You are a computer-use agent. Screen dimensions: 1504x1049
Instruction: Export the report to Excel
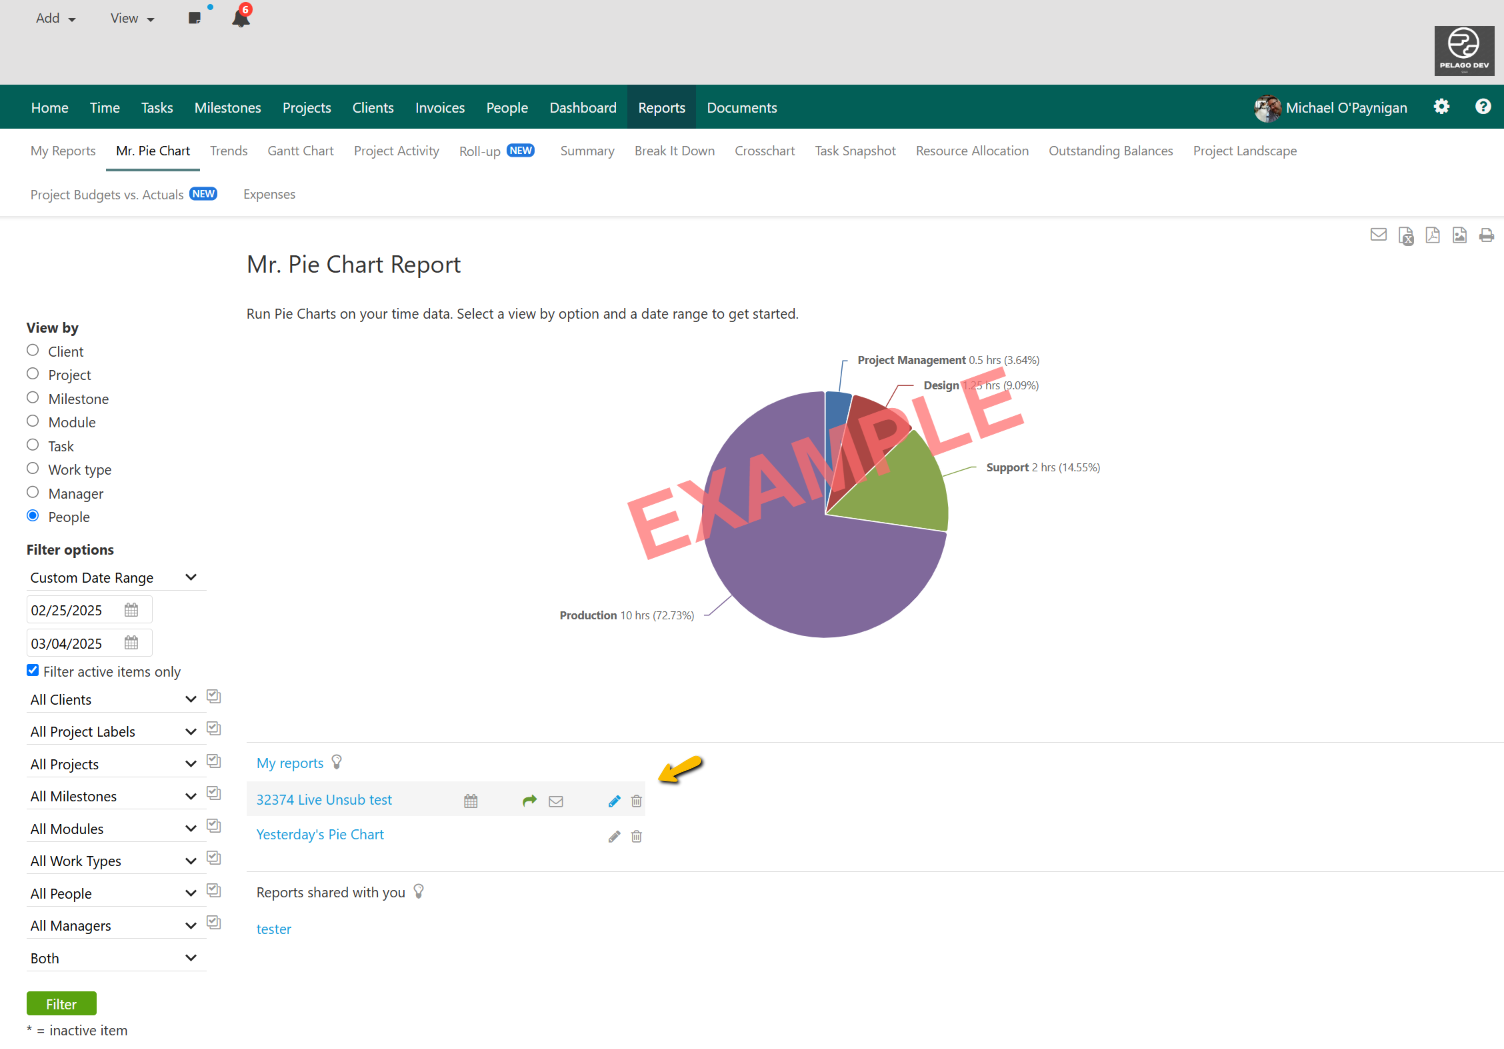click(1406, 235)
